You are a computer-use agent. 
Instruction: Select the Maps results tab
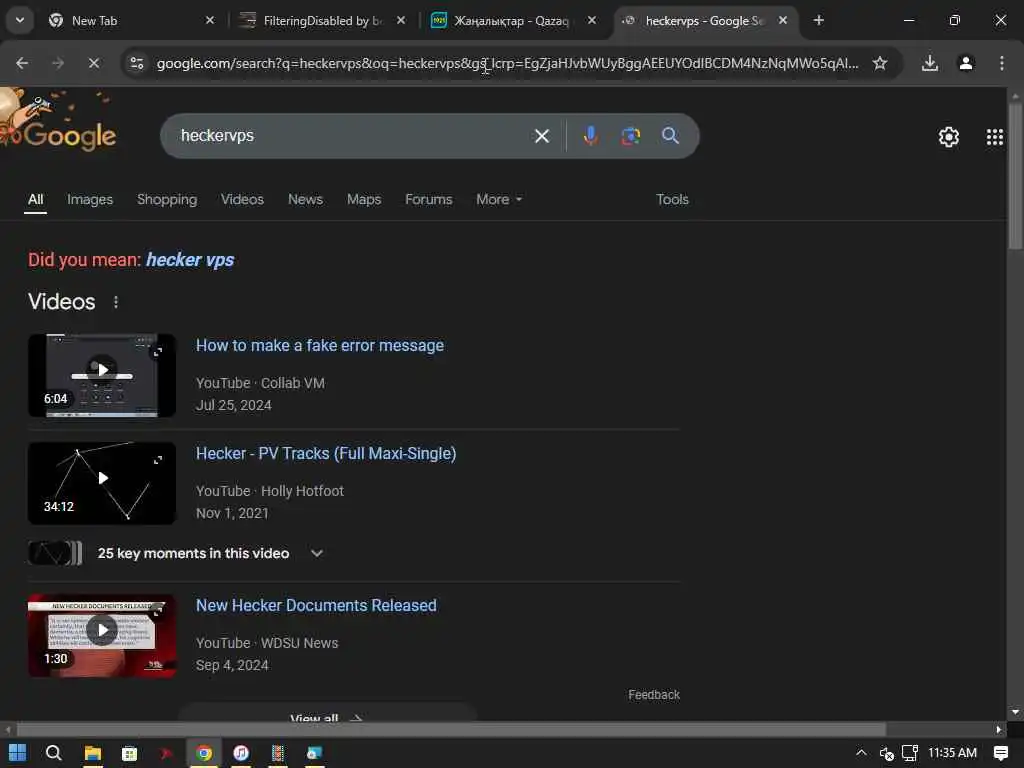(x=364, y=199)
